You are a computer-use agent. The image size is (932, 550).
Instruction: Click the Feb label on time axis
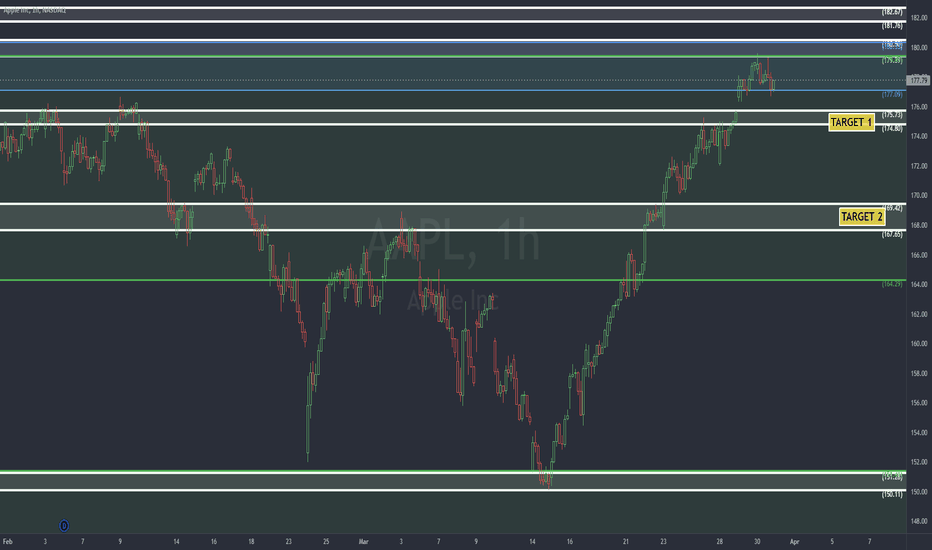[x=7, y=542]
